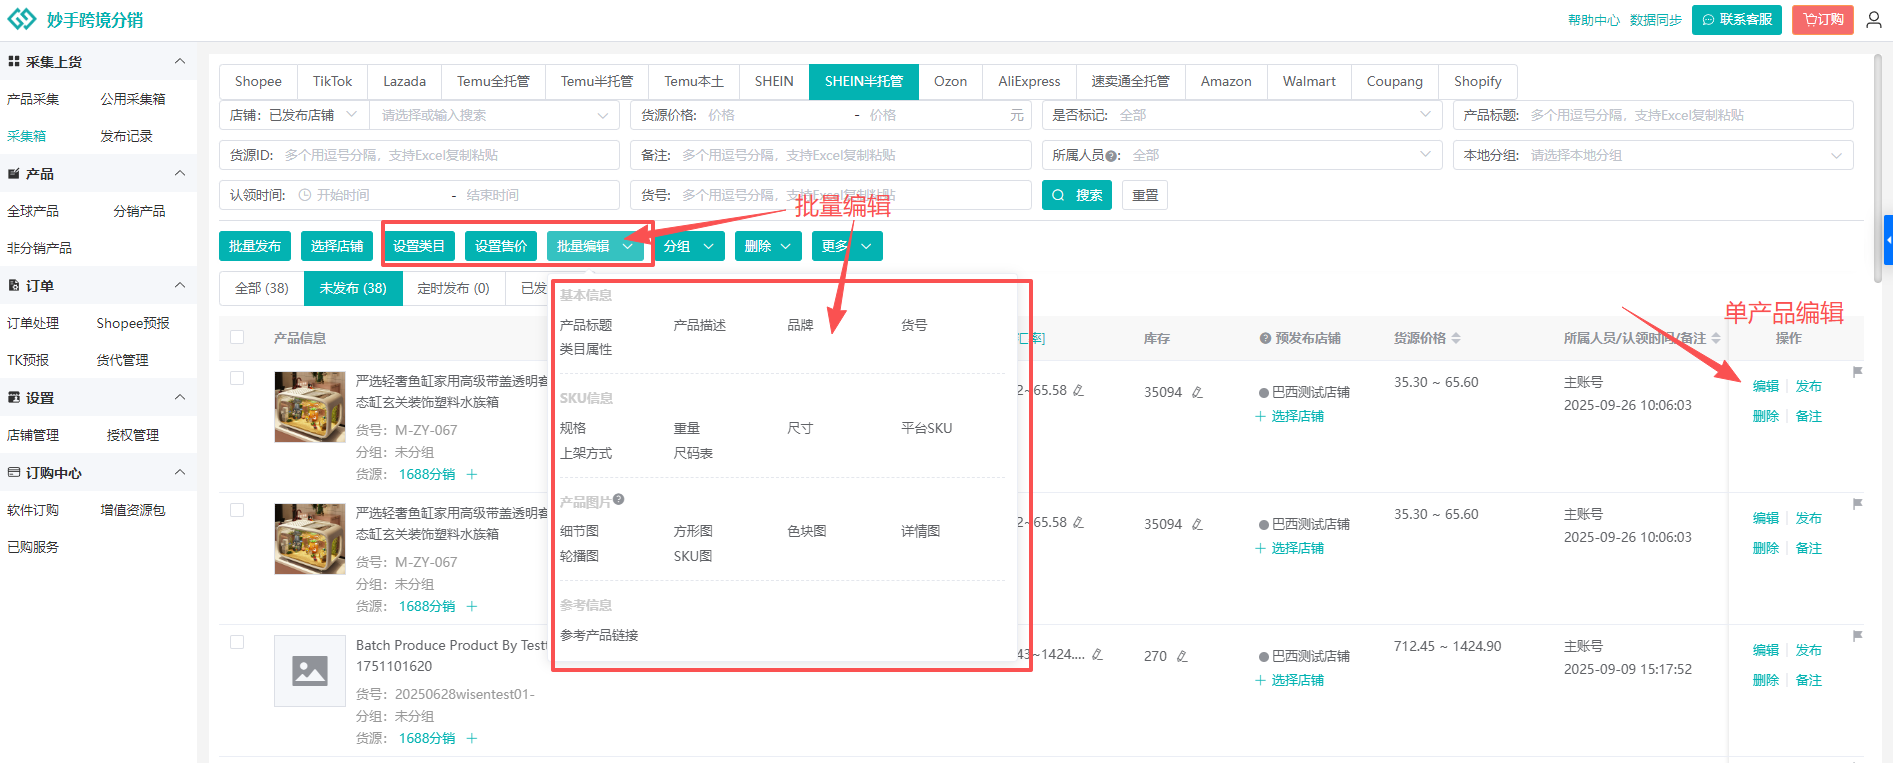
Task: Click stock edit pencil icon beside 35094
Action: point(1197,392)
